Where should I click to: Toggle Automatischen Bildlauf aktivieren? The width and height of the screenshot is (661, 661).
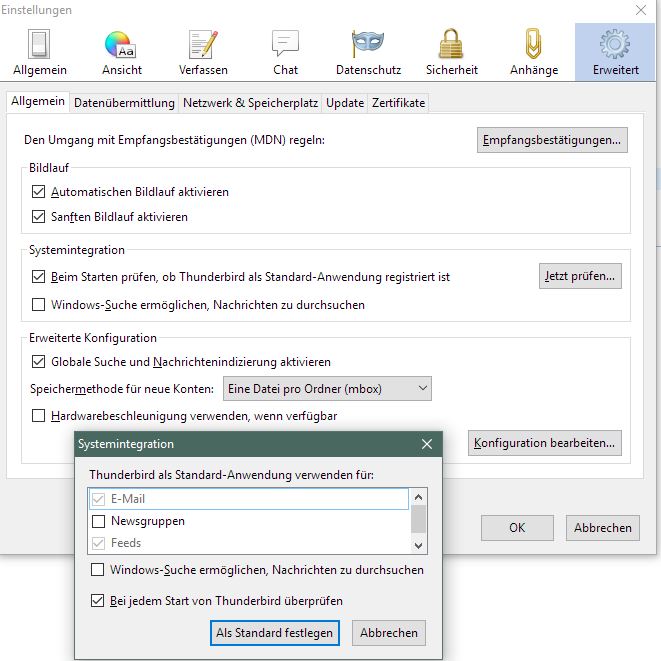(x=38, y=192)
